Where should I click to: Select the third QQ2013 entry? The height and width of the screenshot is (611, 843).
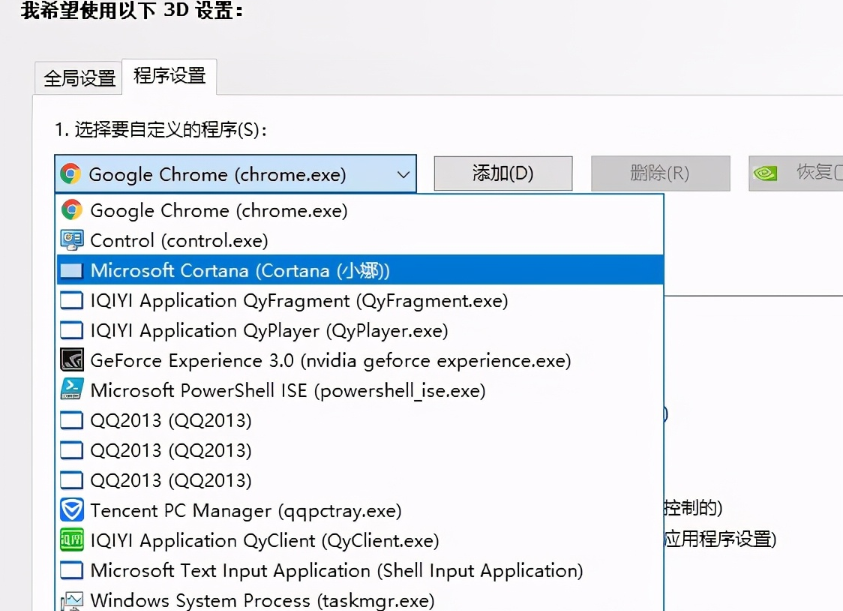[171, 480]
